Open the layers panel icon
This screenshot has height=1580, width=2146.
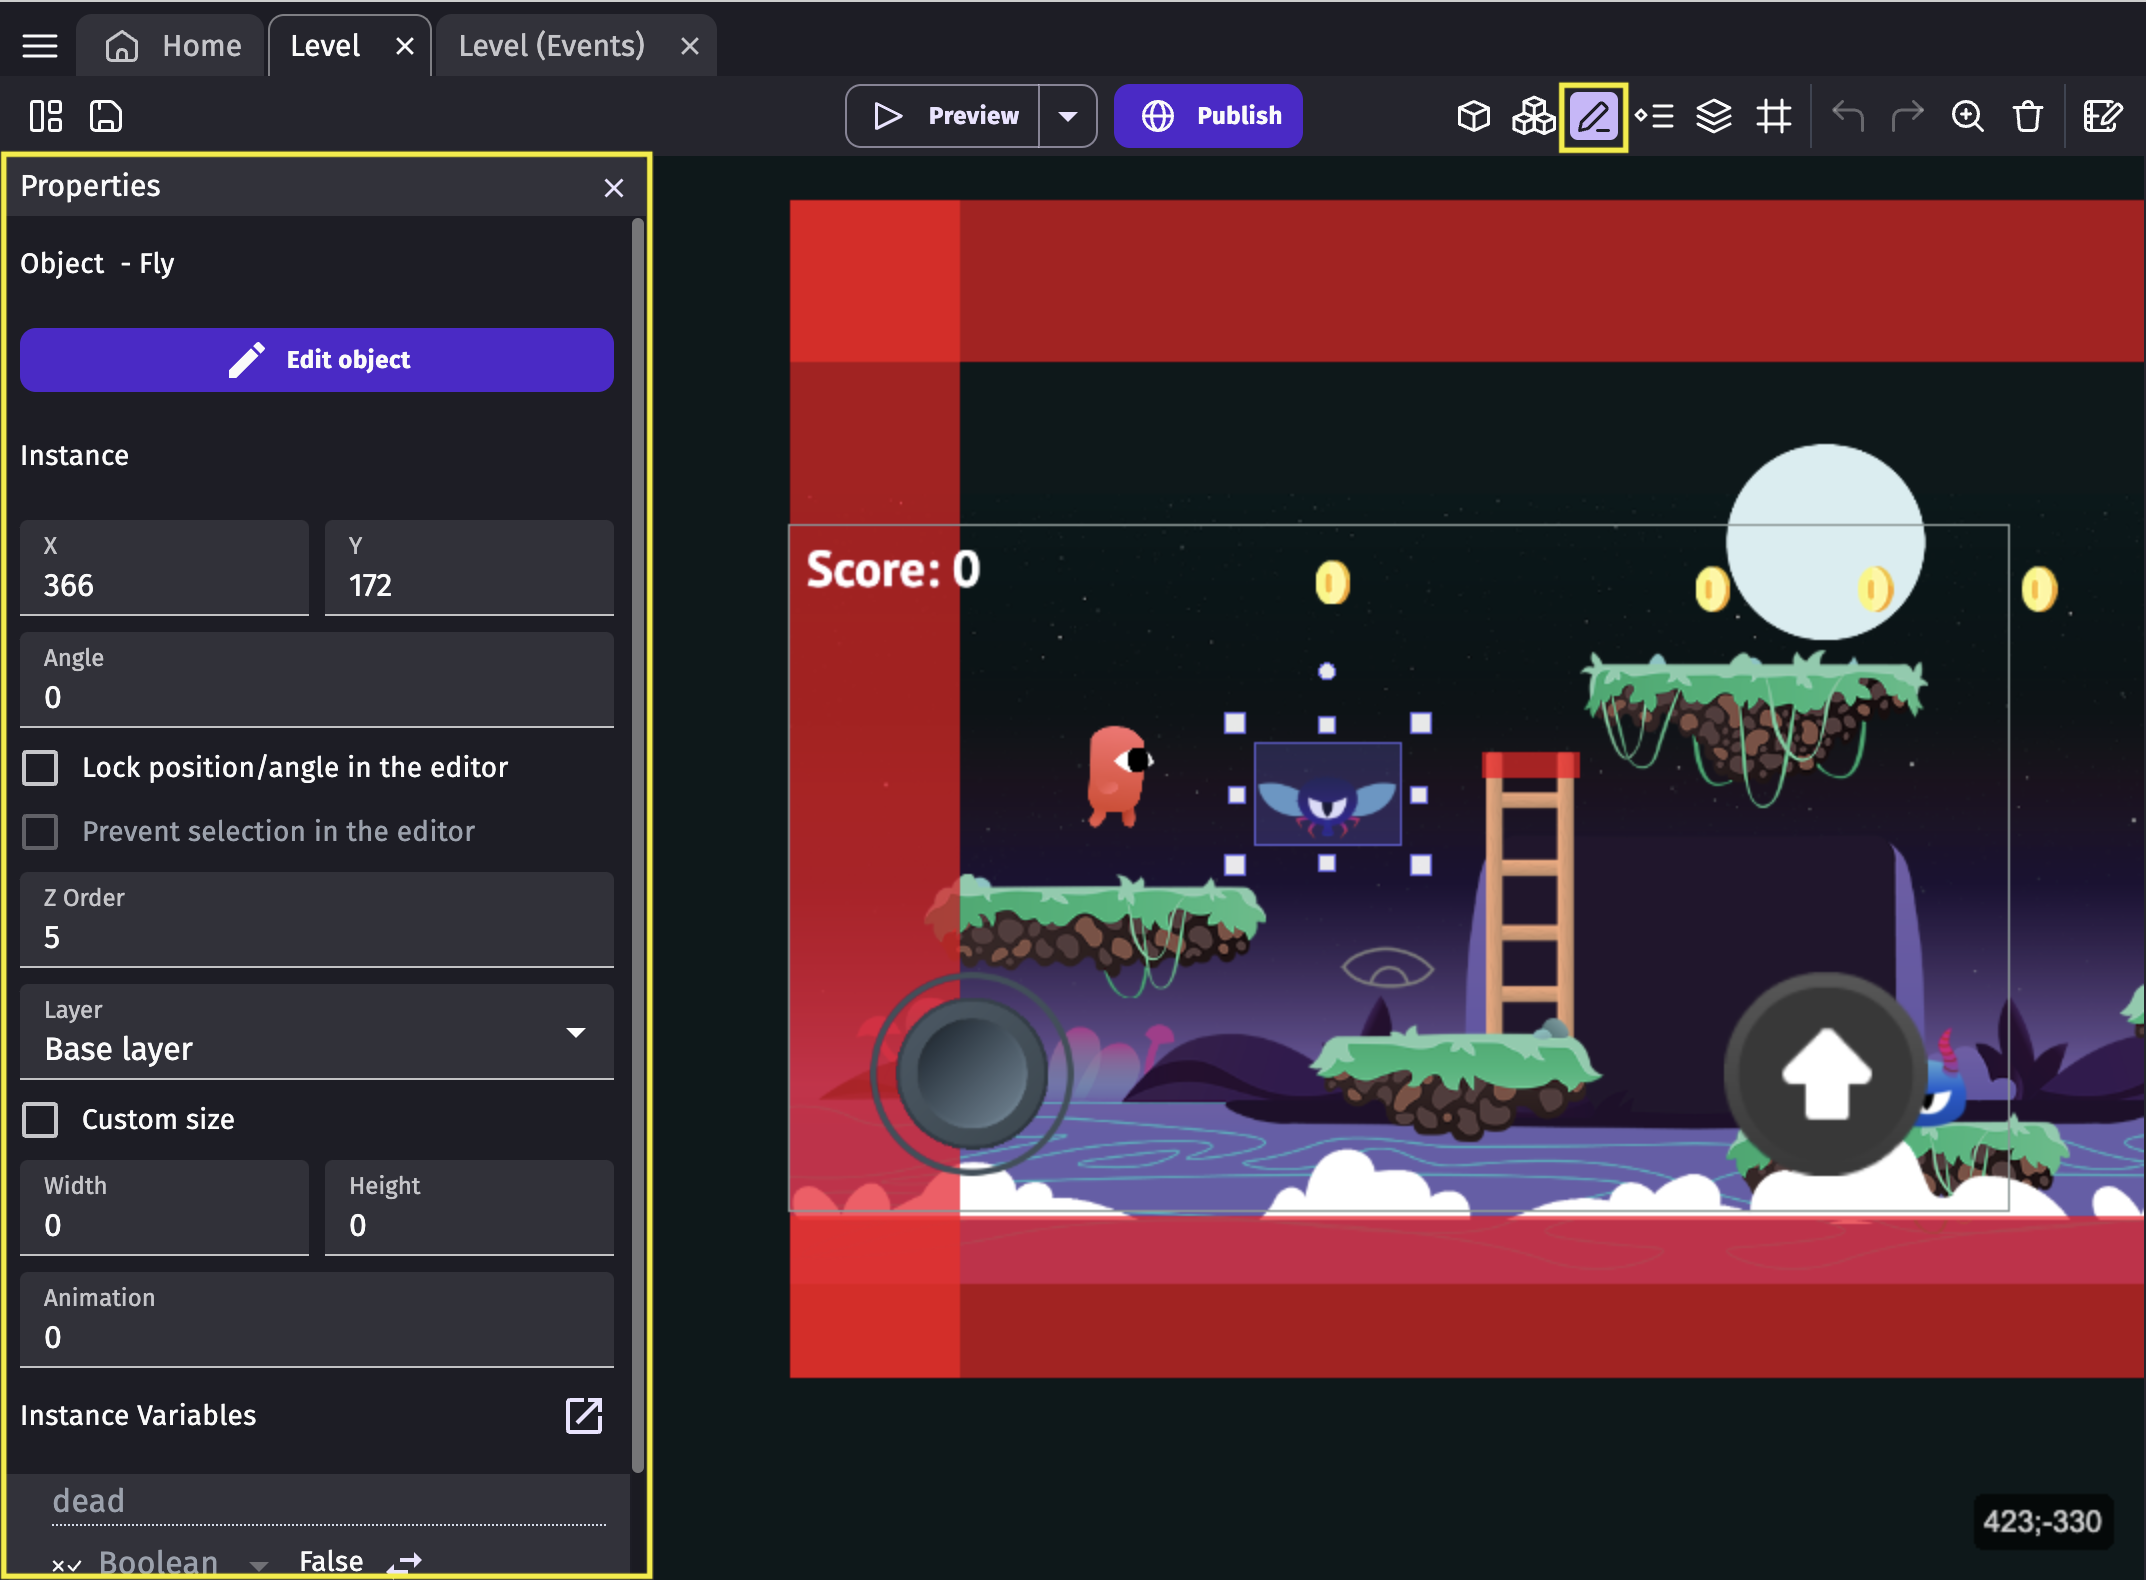point(1713,117)
